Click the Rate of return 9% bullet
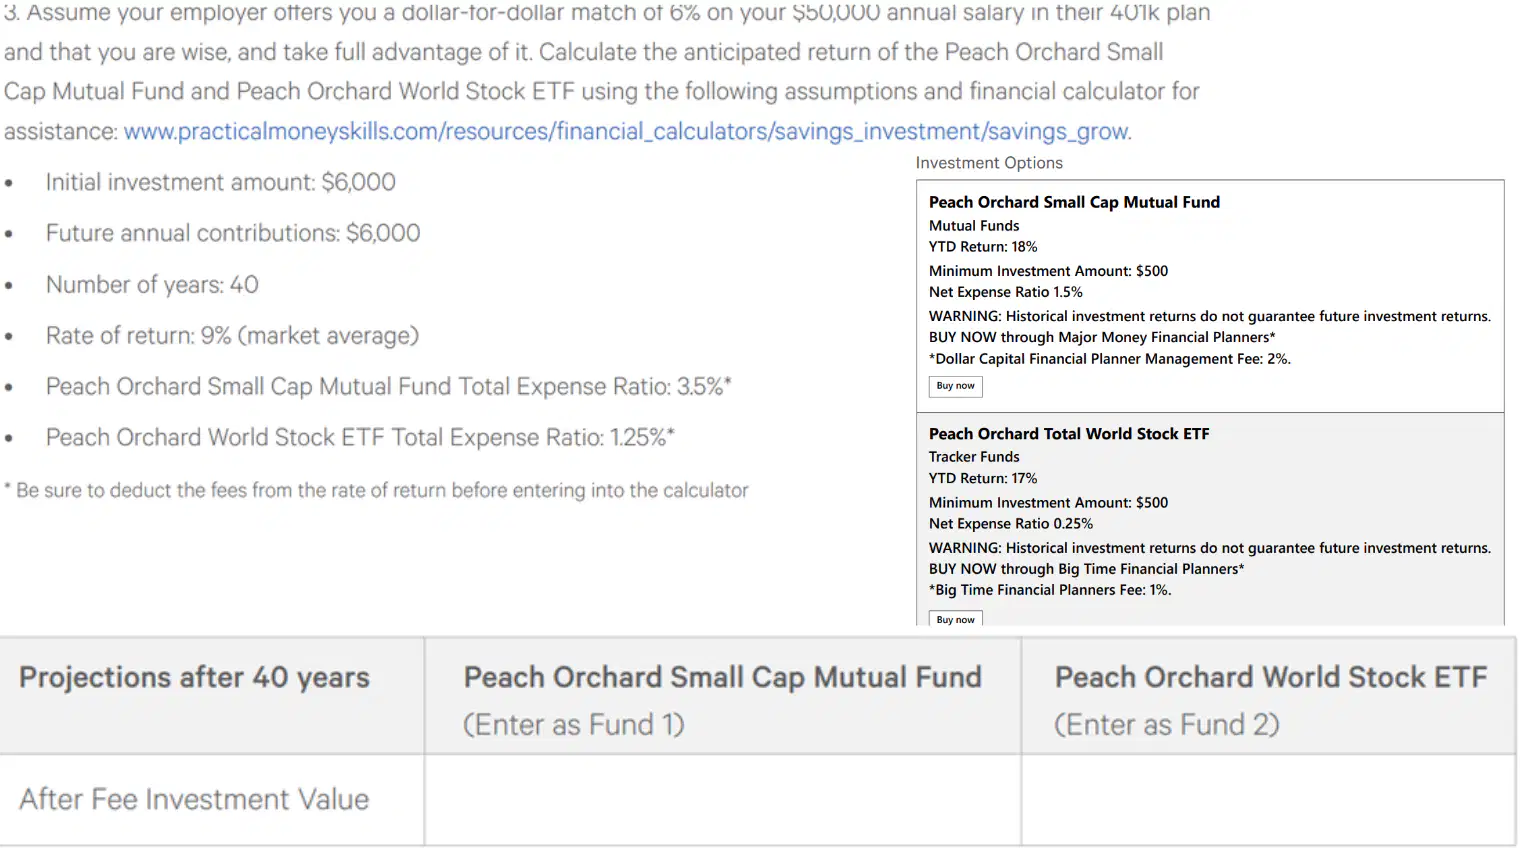 pos(232,336)
